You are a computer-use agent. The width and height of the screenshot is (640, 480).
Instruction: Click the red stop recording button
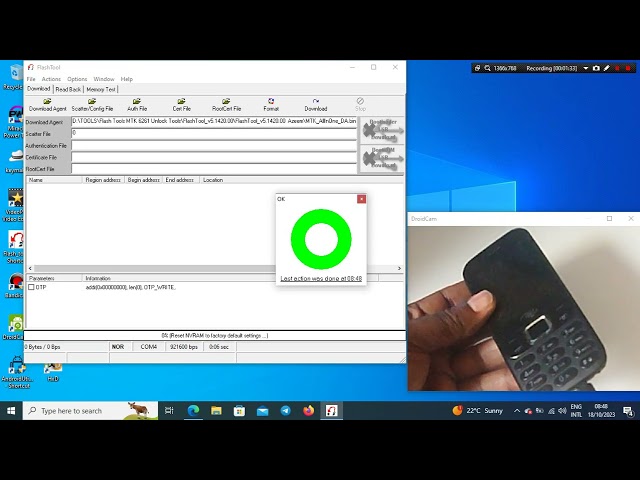click(x=628, y=68)
